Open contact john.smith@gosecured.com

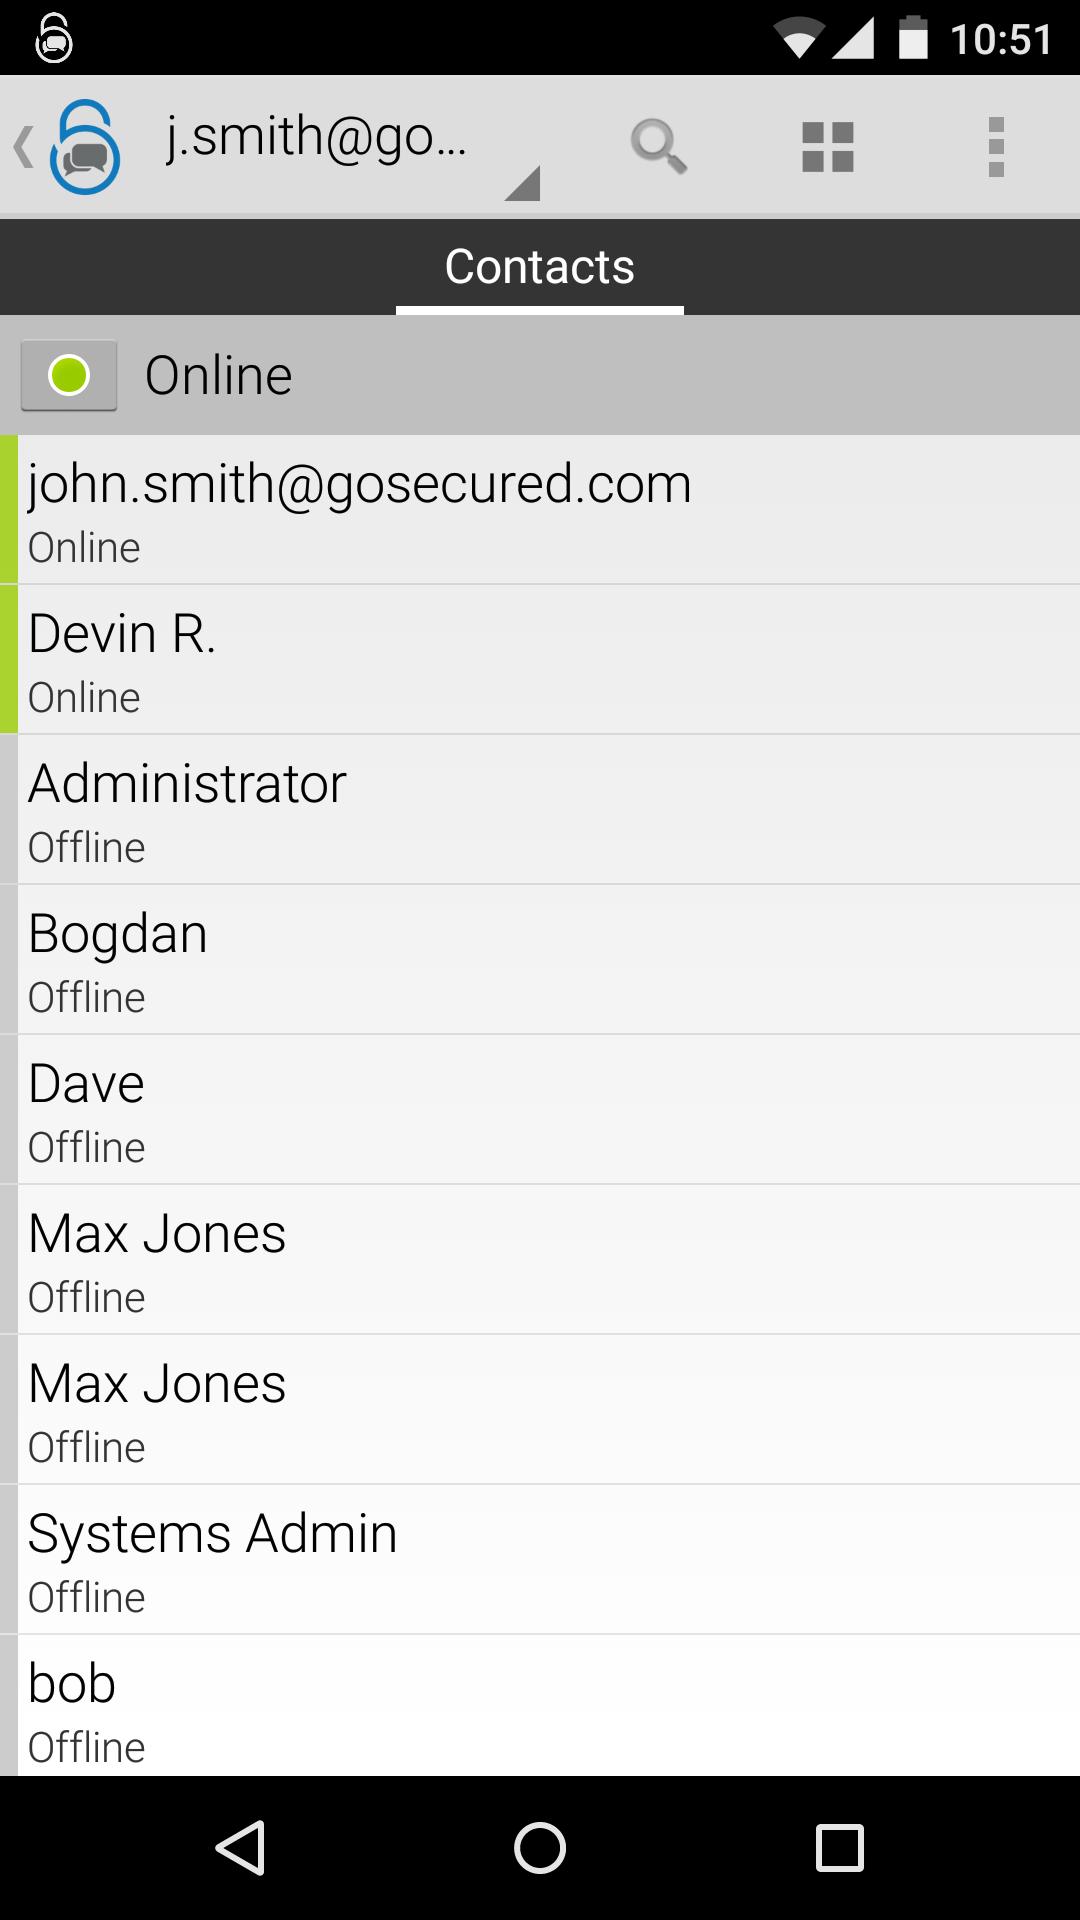(540, 509)
